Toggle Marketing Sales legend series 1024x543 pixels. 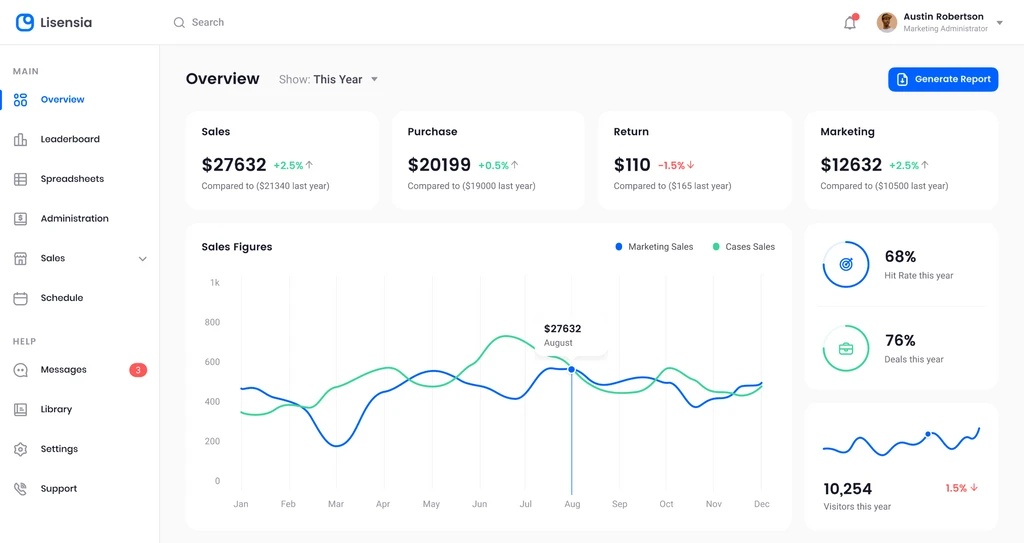tap(654, 247)
